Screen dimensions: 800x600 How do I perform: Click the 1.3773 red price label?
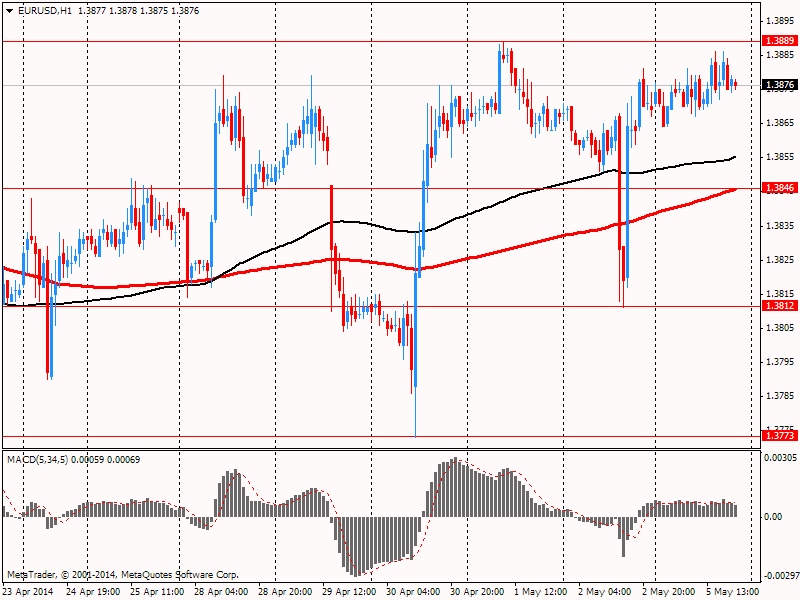click(x=780, y=436)
